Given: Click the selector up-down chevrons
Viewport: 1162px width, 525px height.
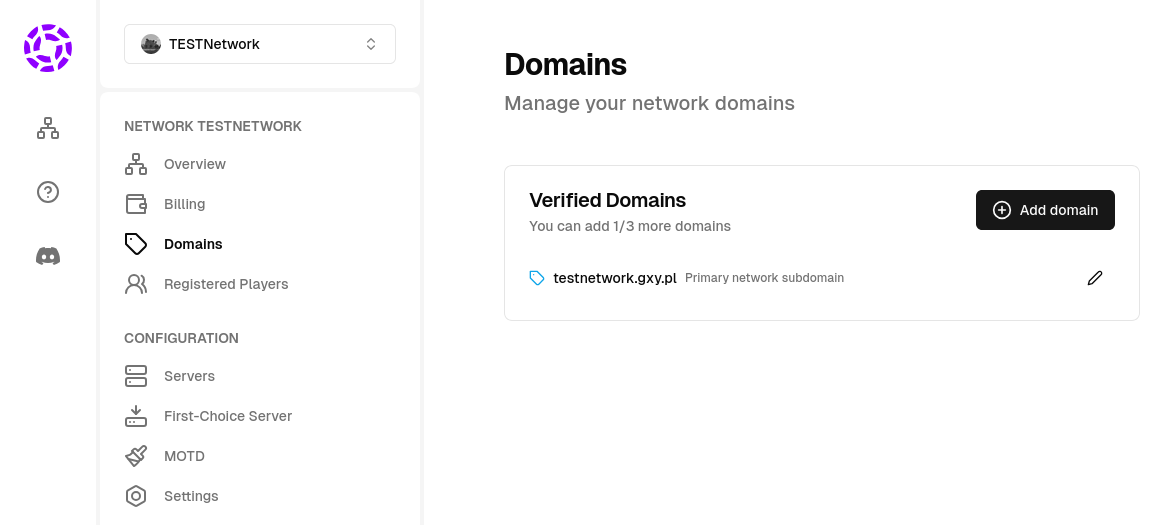Looking at the screenshot, I should [371, 44].
